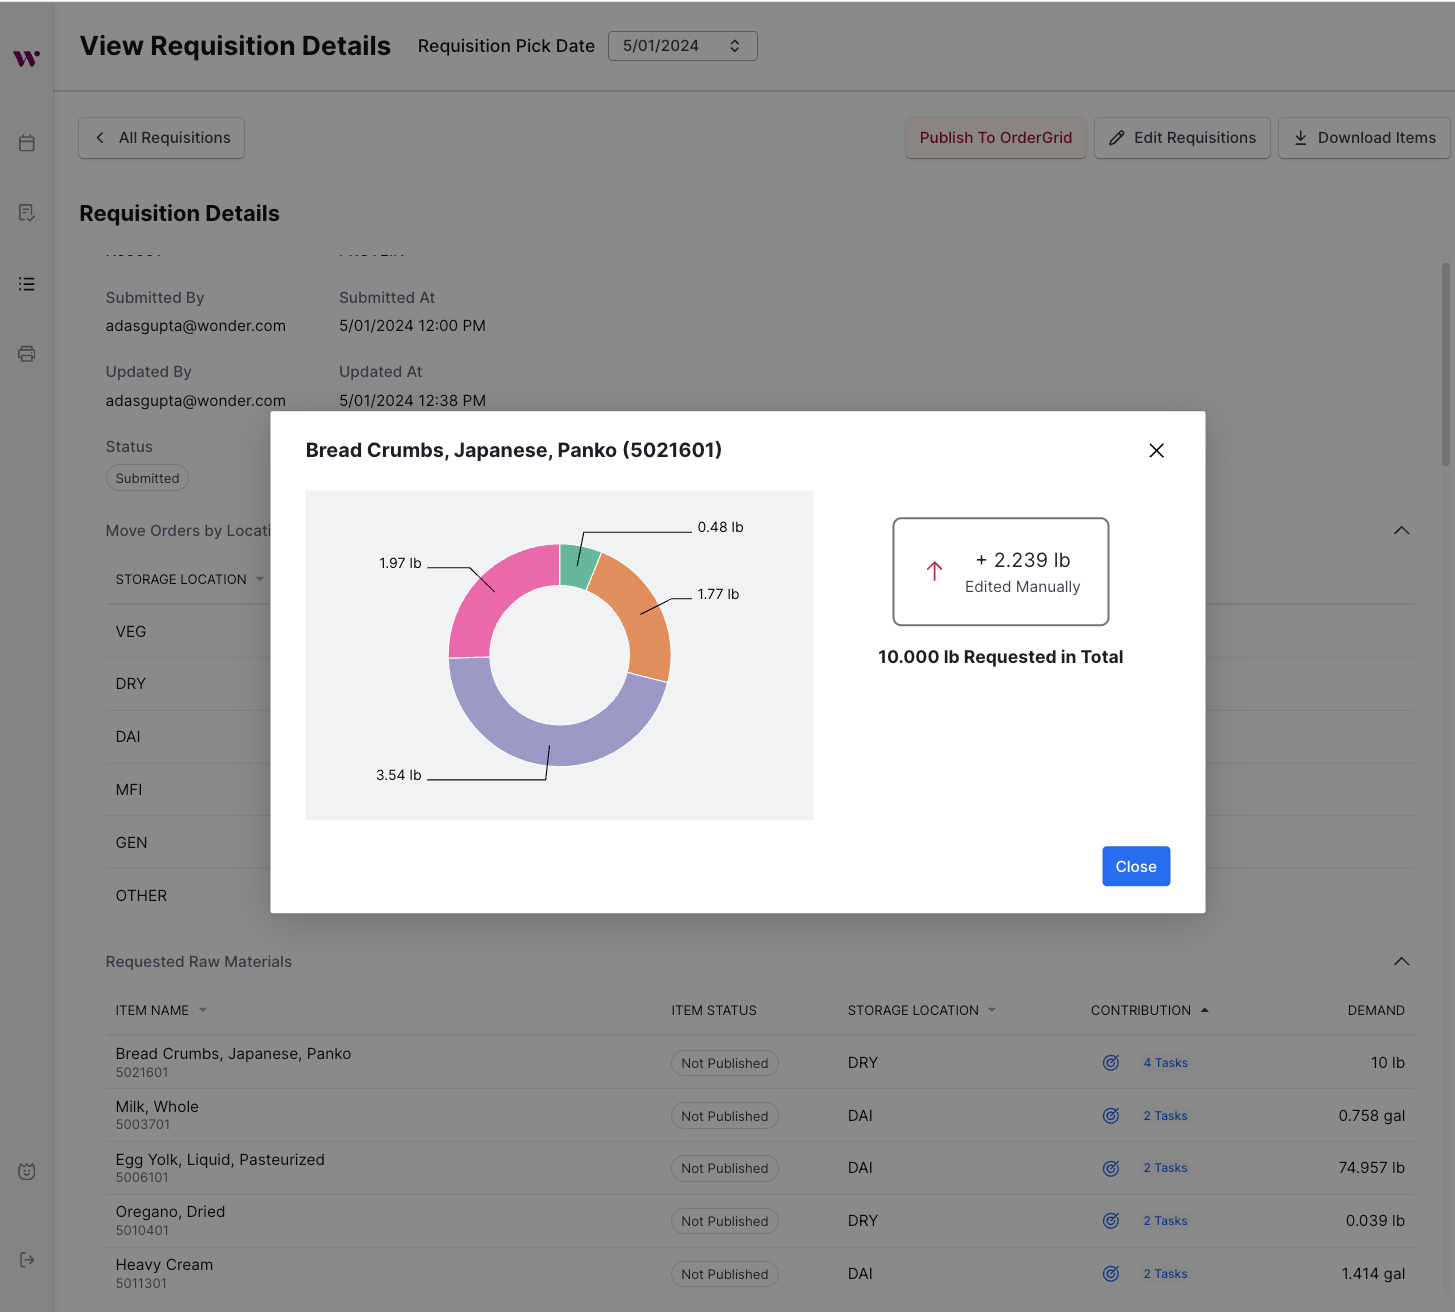The height and width of the screenshot is (1312, 1455).
Task: Open the 2 Tasks link for Egg Yolk
Action: [x=1166, y=1168]
